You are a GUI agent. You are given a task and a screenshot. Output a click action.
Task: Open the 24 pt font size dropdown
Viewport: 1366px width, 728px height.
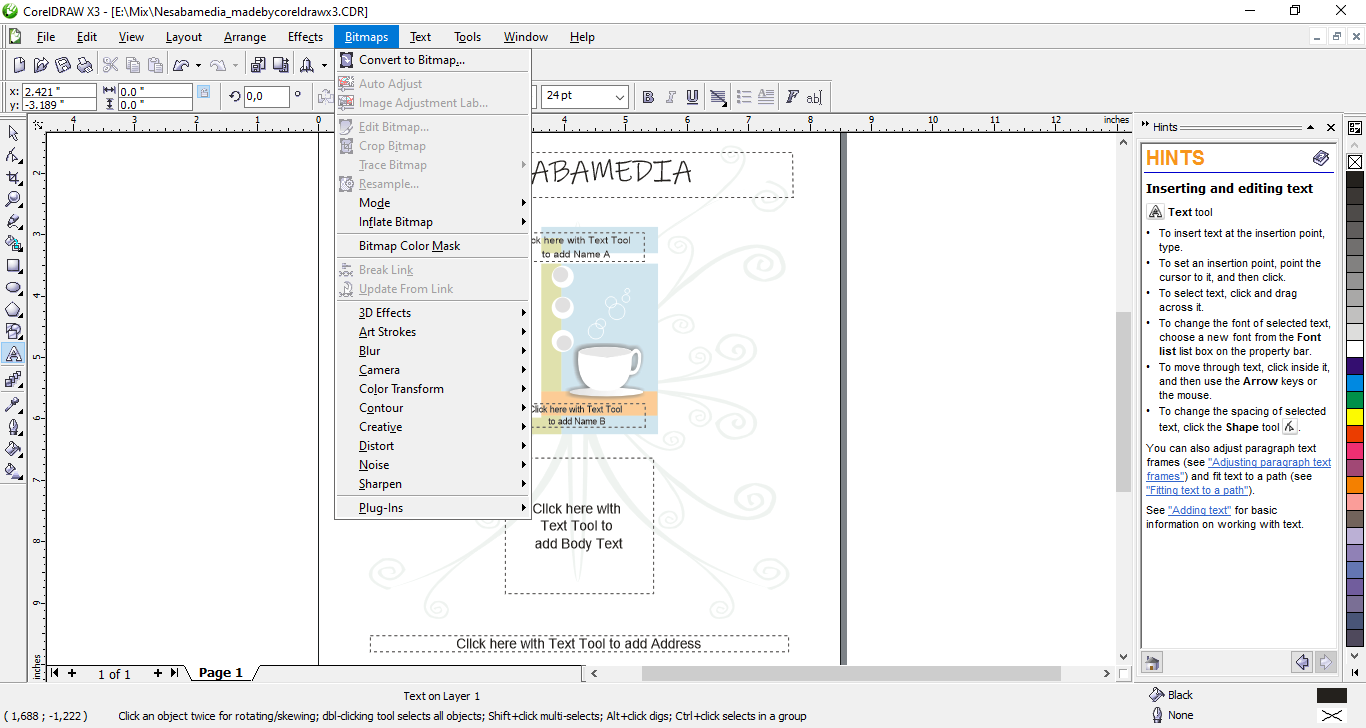click(620, 97)
